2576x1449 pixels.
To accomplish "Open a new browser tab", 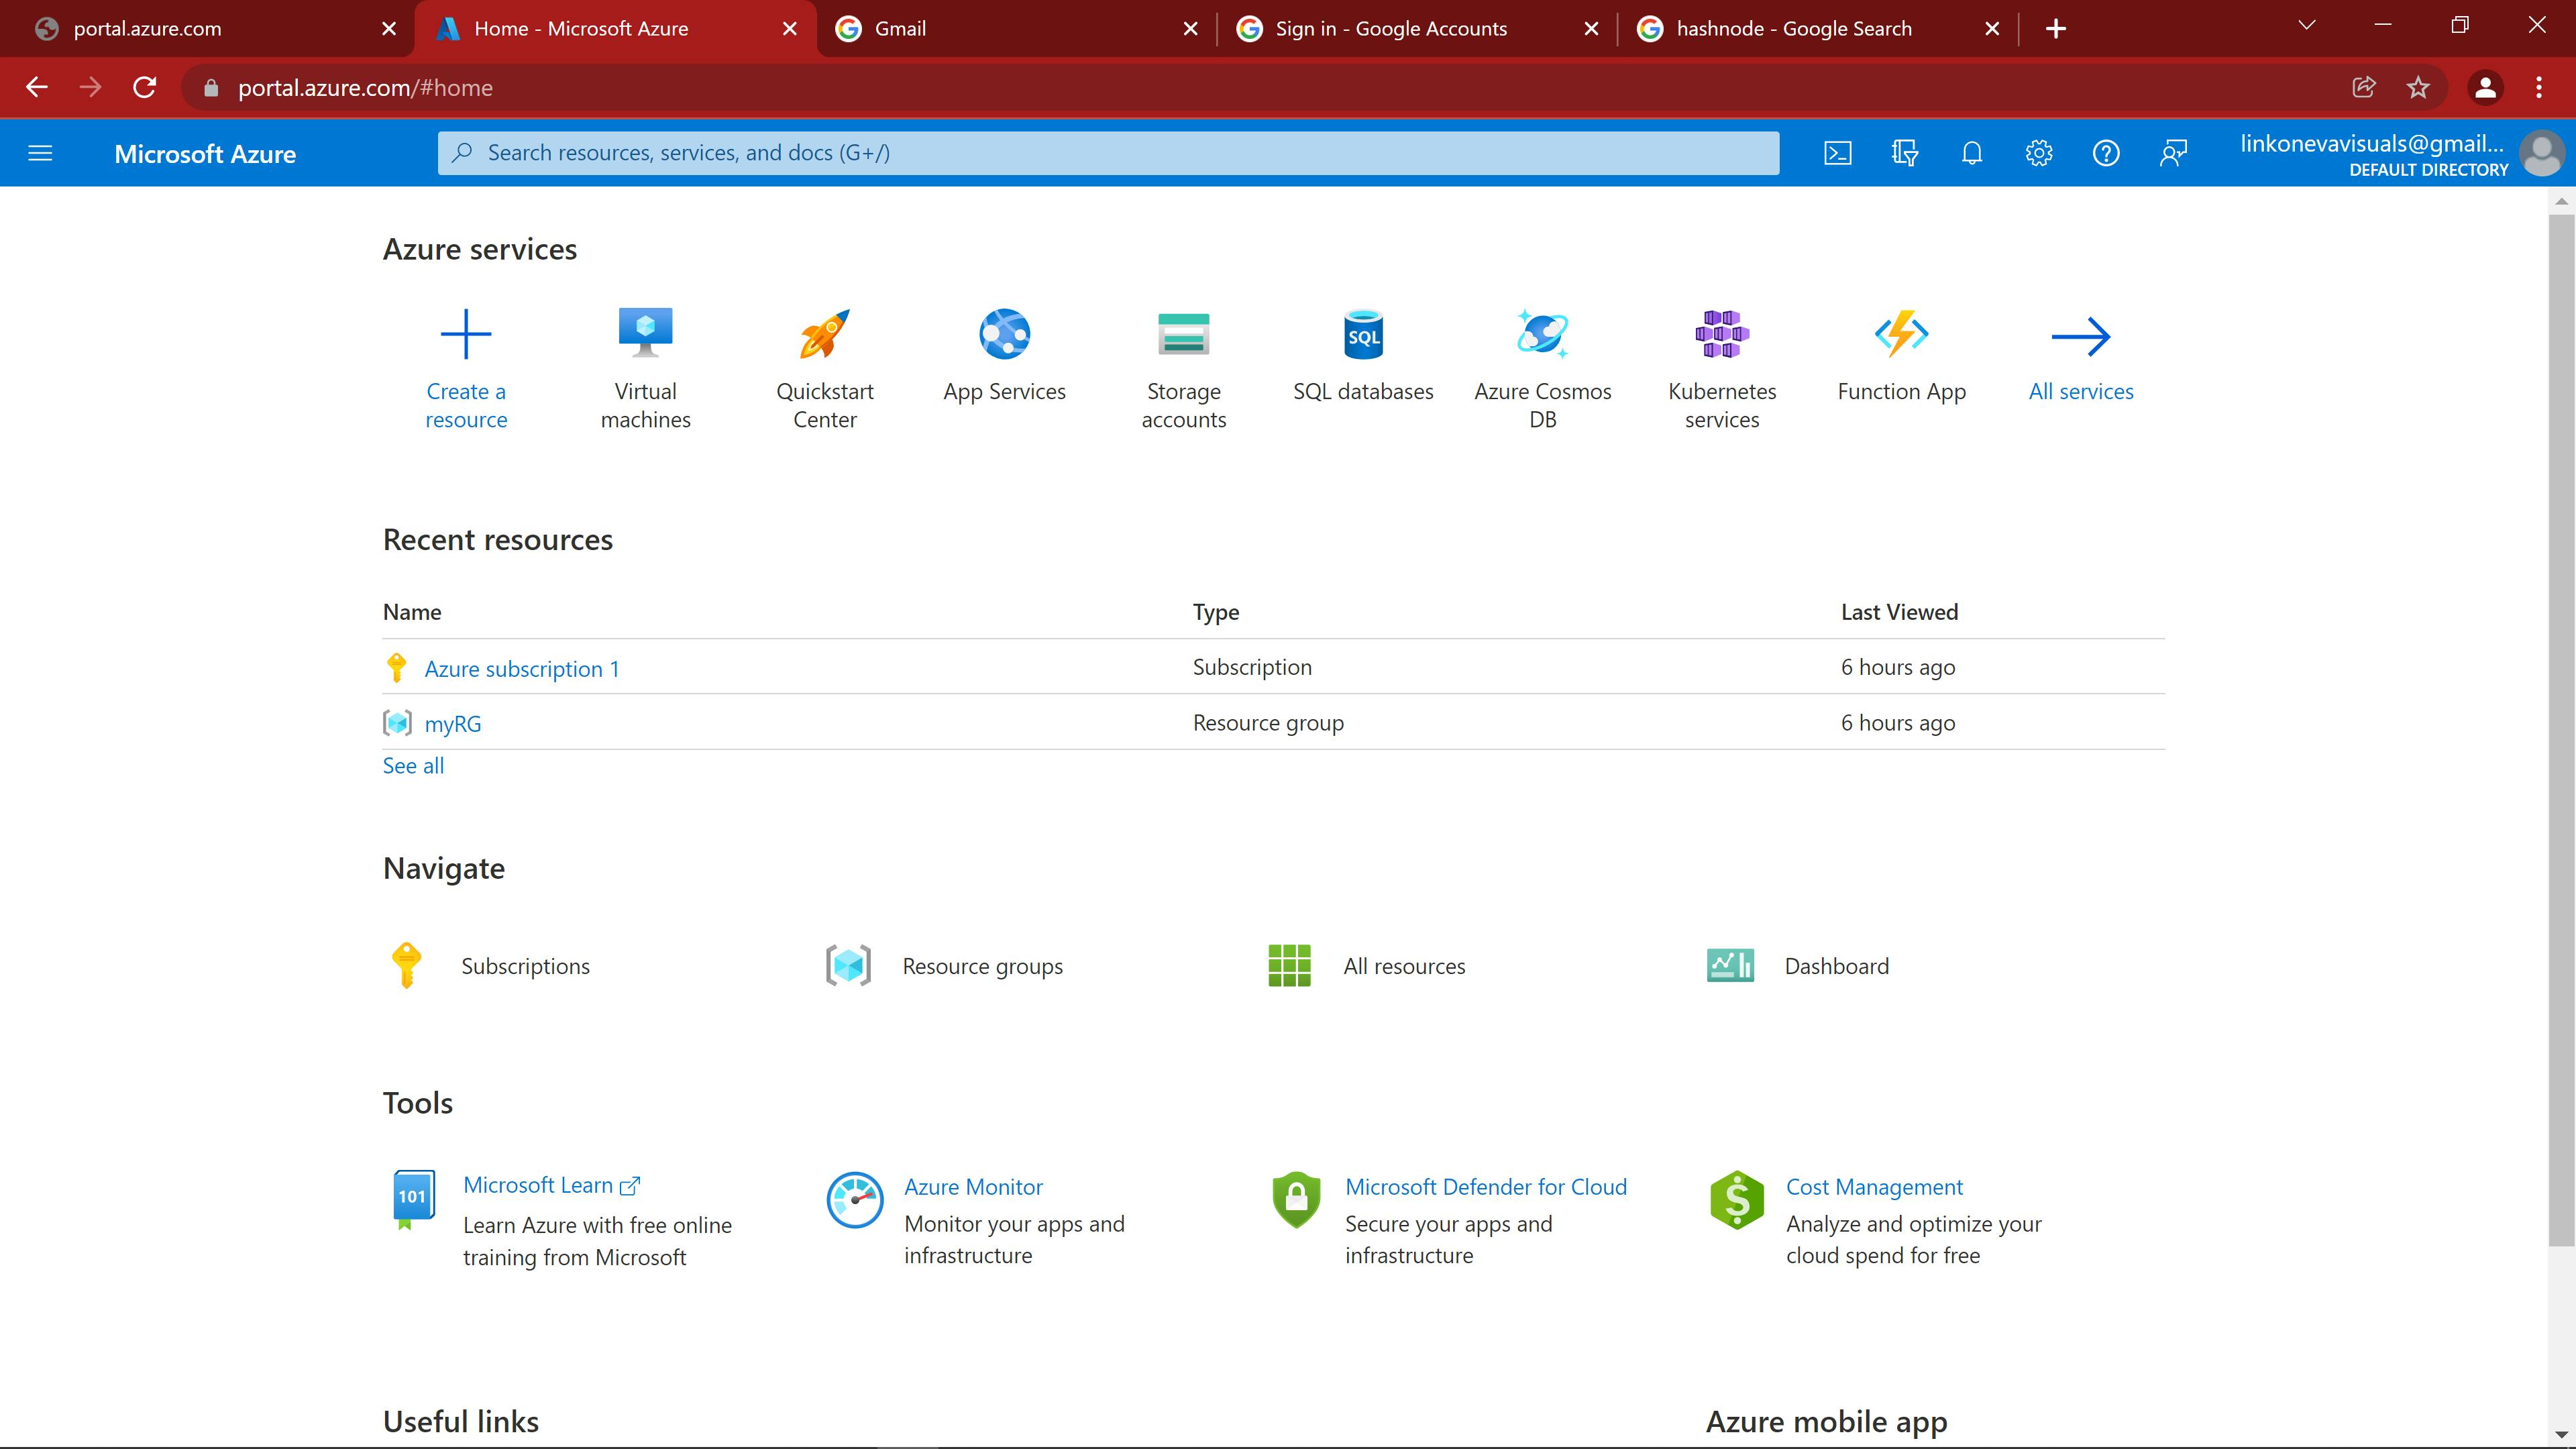I will [2056, 29].
